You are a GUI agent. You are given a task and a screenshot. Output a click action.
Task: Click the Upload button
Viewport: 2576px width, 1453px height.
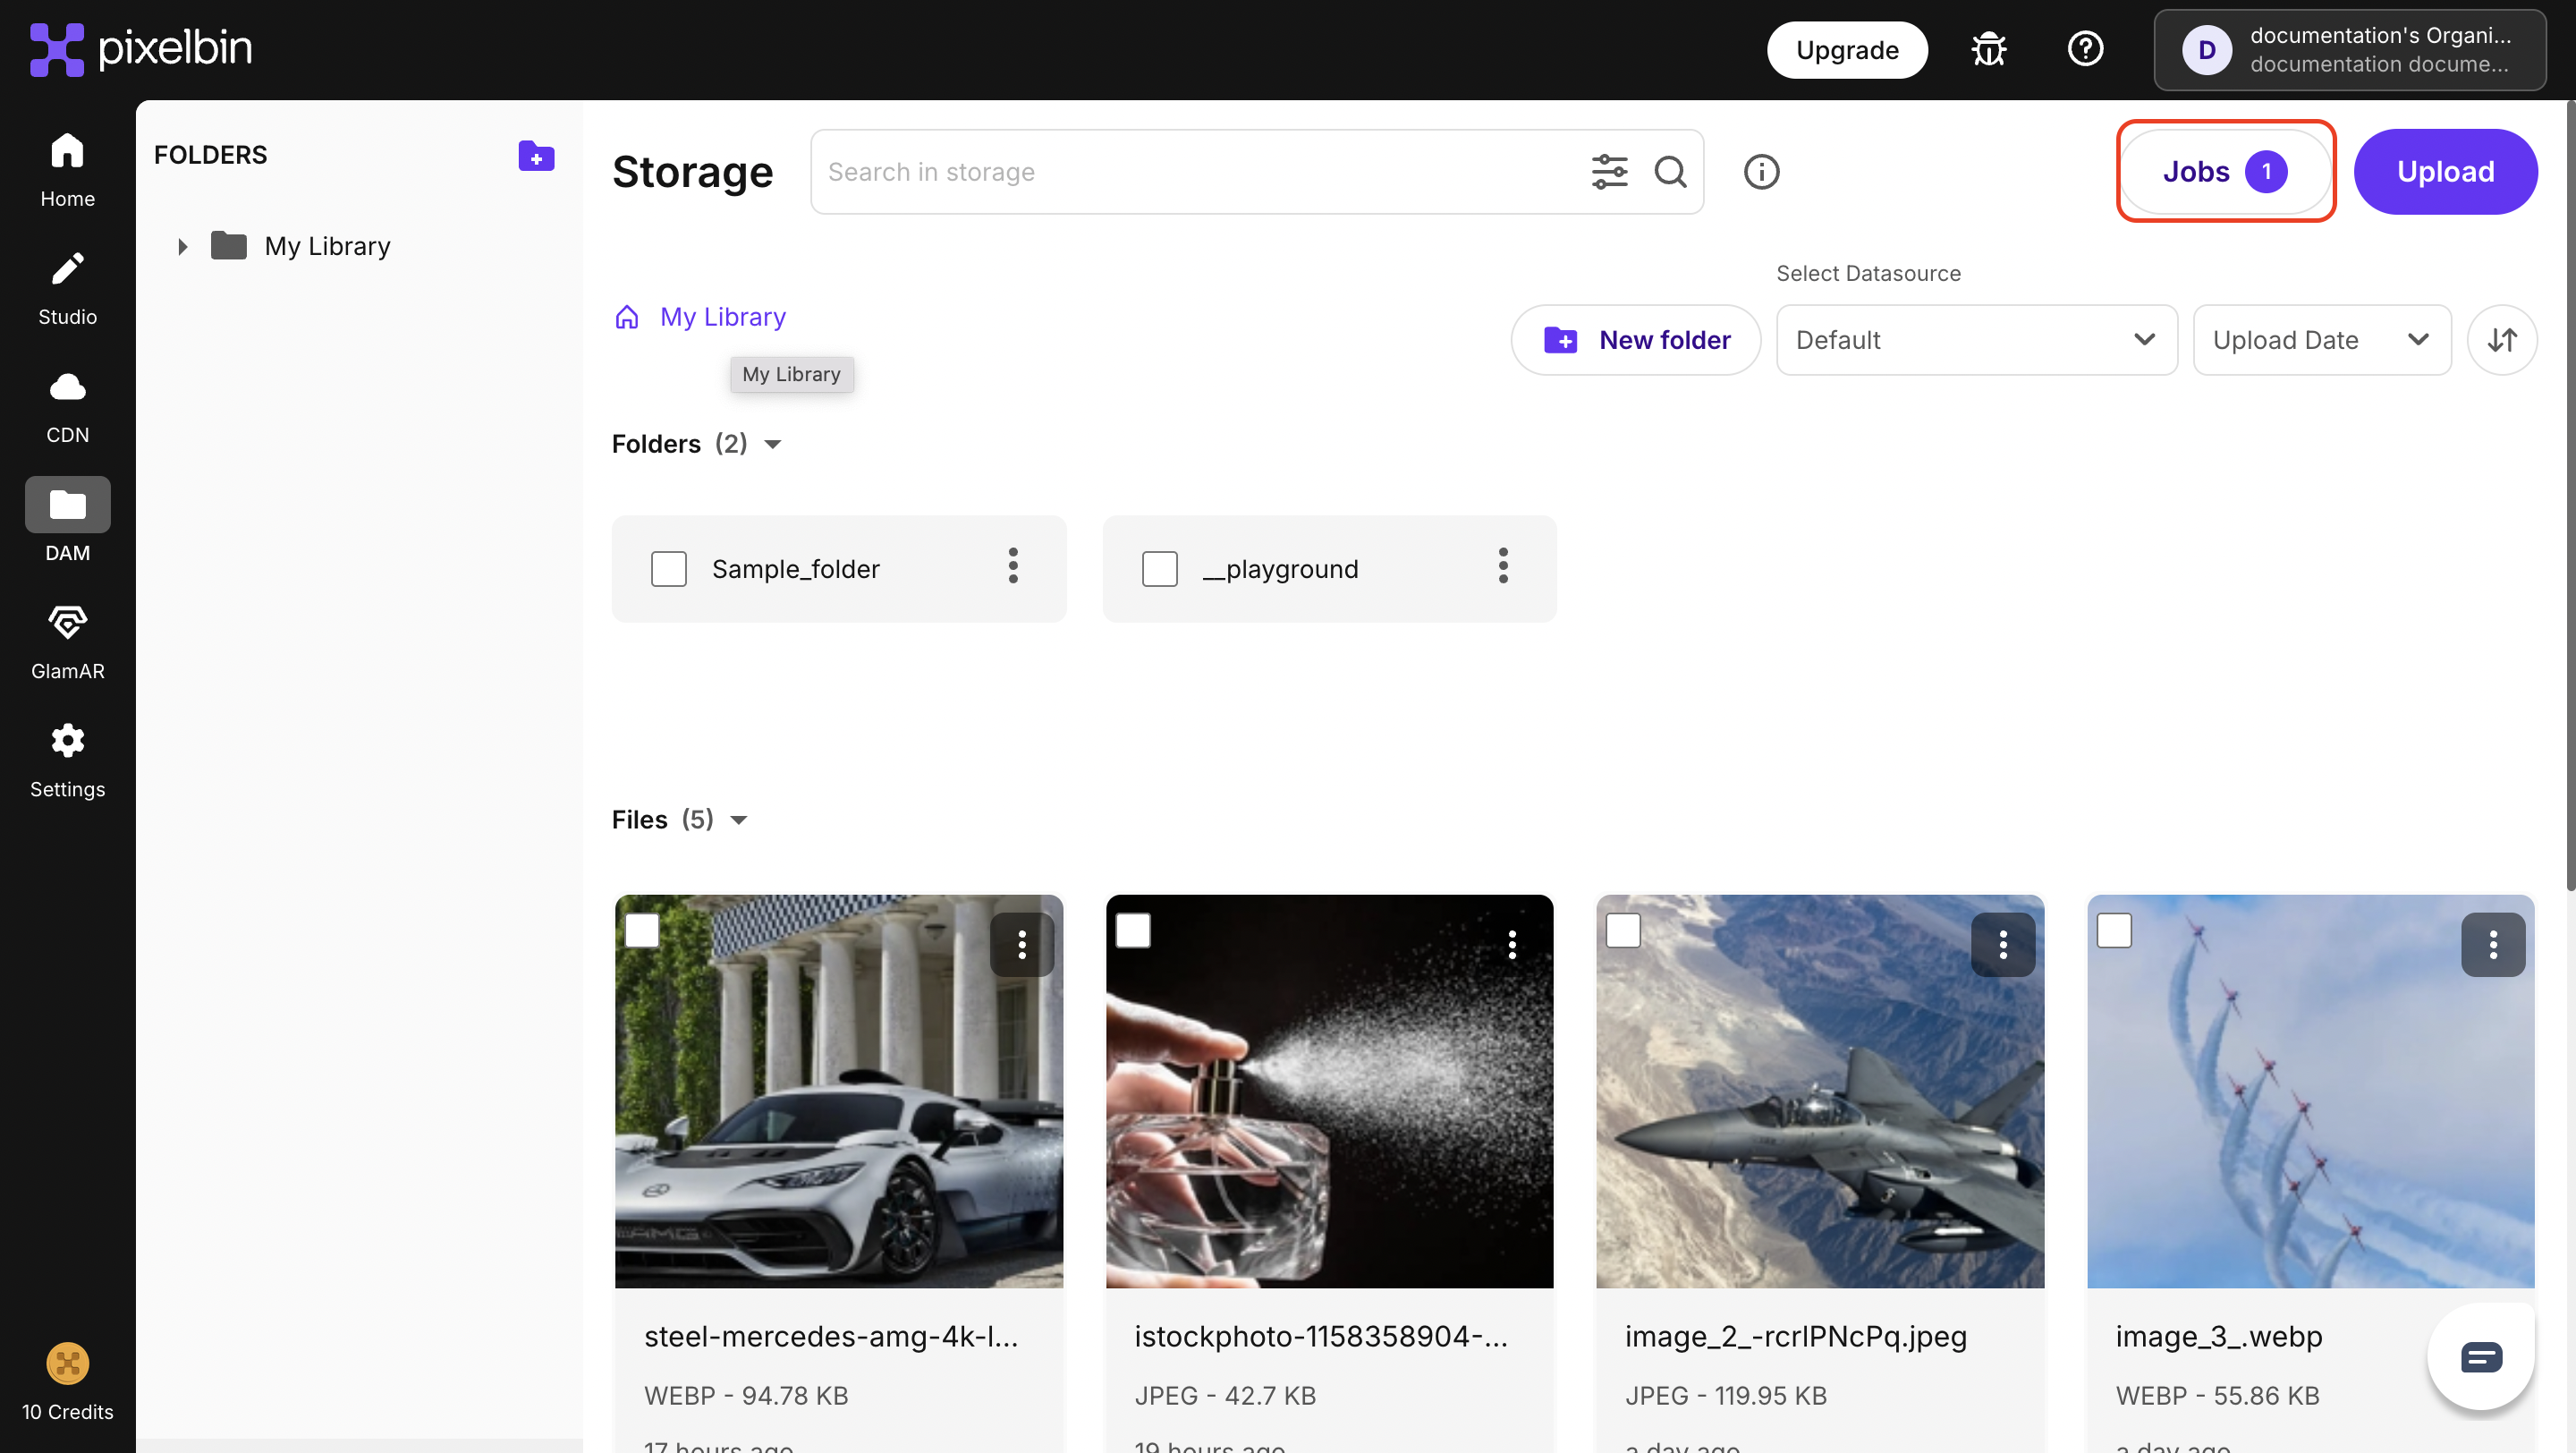[x=2445, y=171]
